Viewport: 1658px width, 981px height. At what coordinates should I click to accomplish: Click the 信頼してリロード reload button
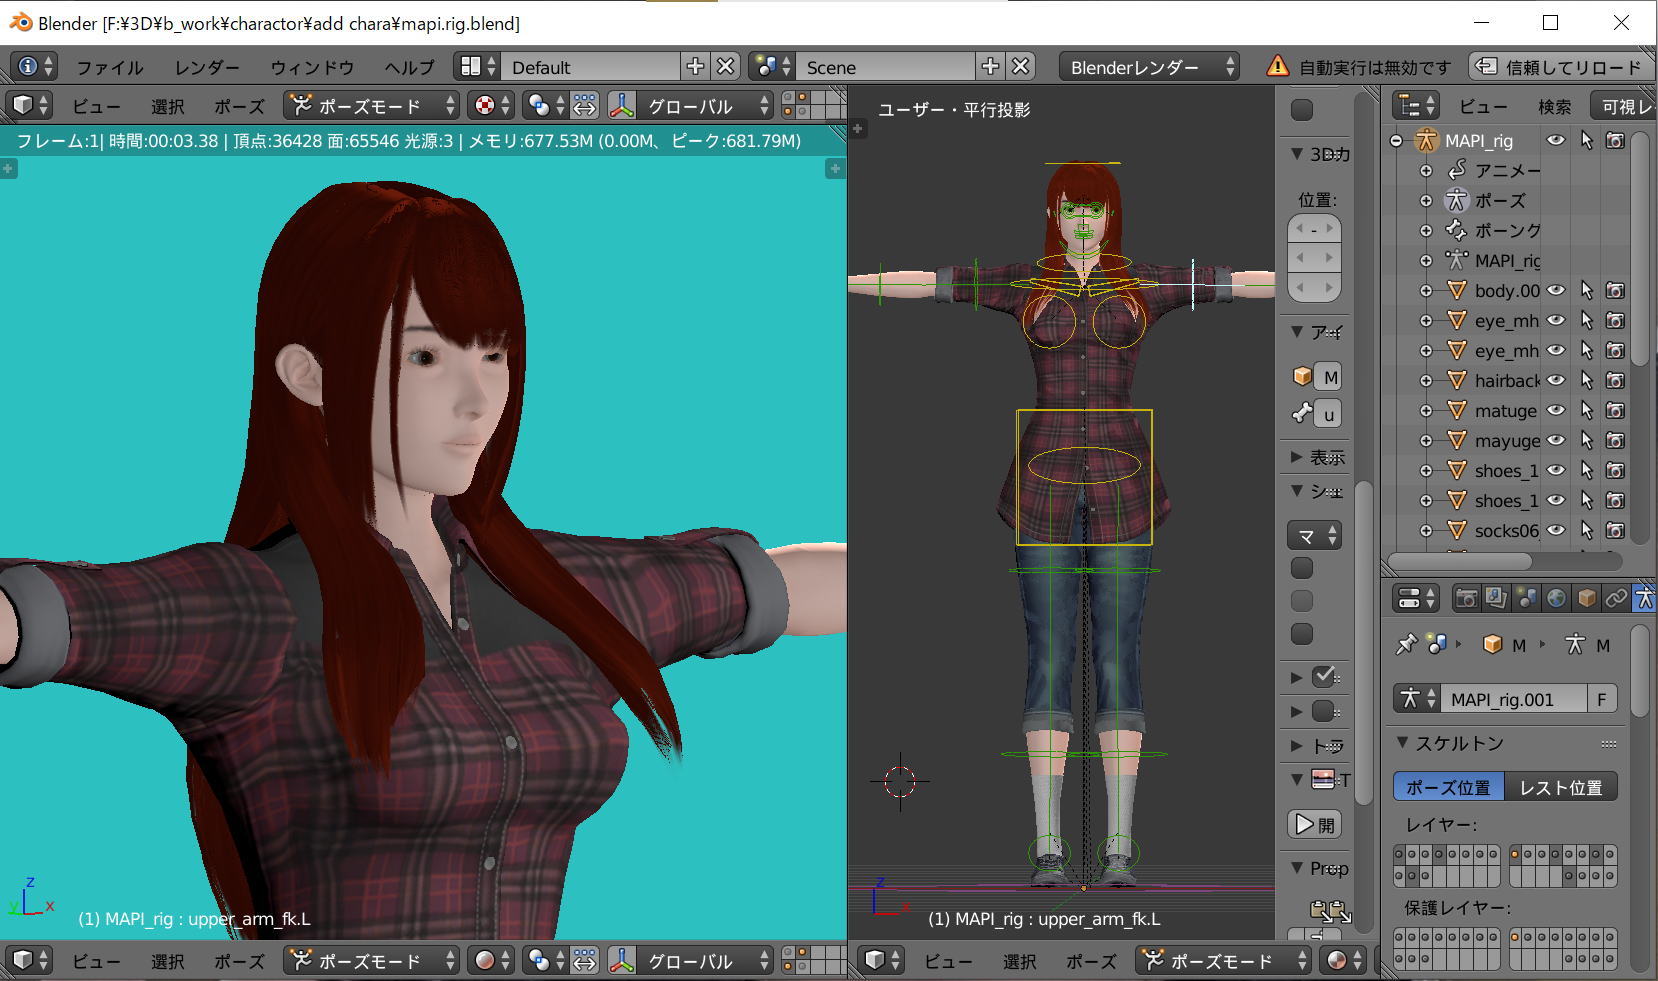[x=1561, y=67]
